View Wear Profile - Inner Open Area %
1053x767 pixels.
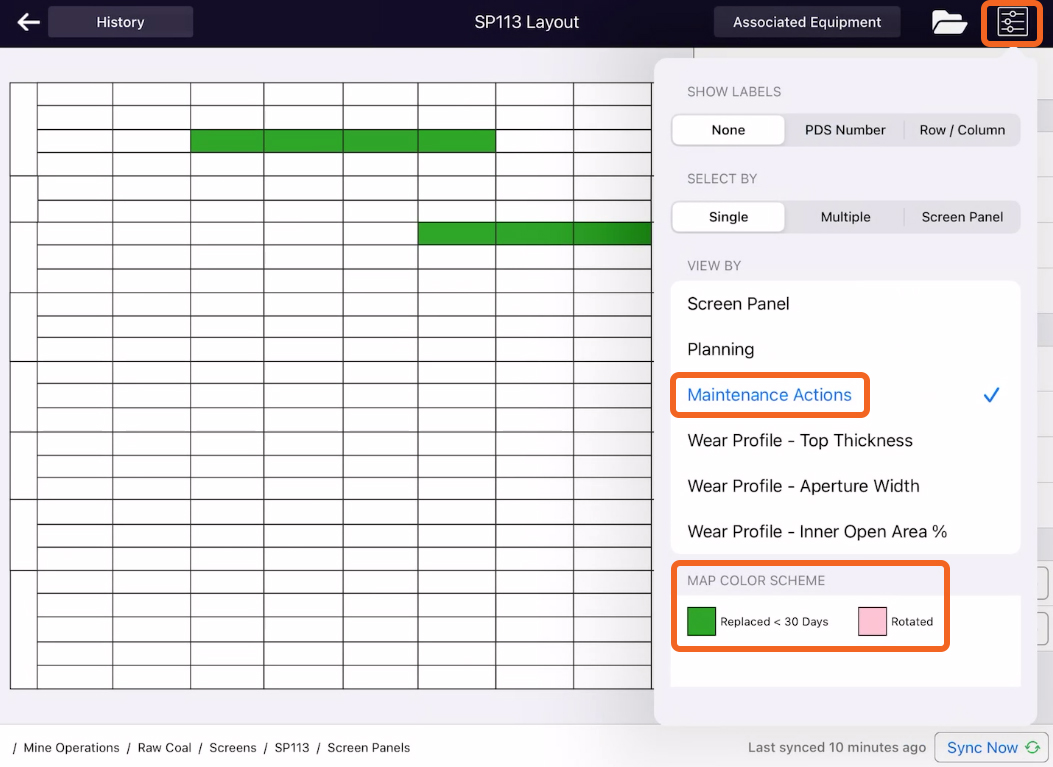pos(845,532)
